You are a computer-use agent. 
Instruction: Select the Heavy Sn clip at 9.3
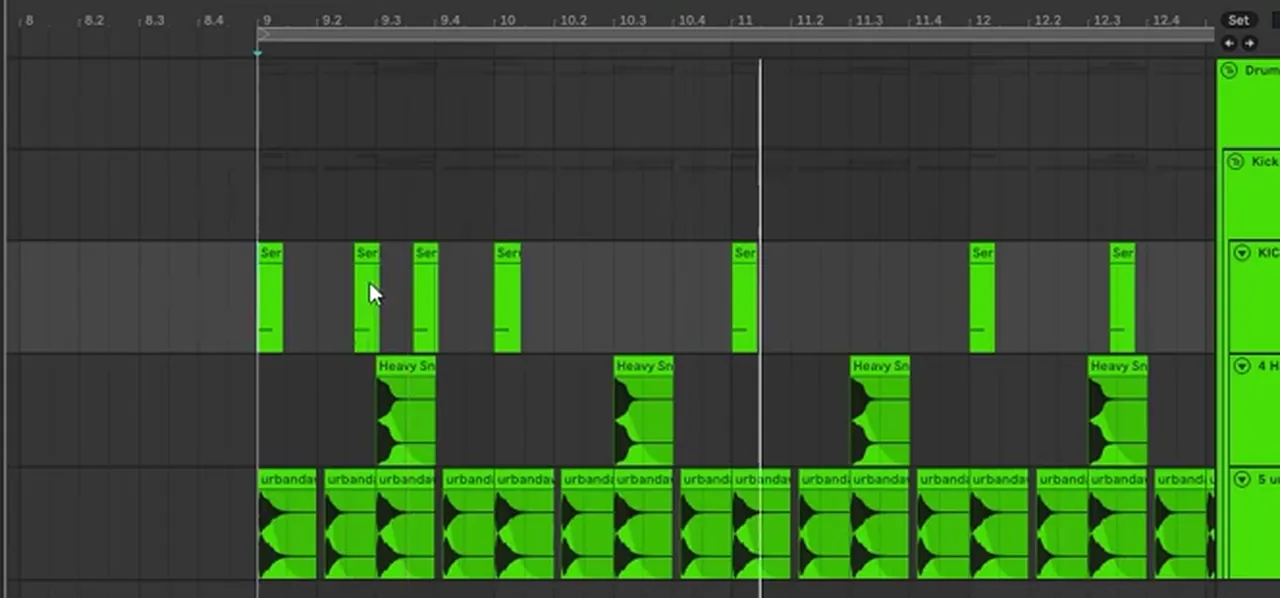(406, 411)
